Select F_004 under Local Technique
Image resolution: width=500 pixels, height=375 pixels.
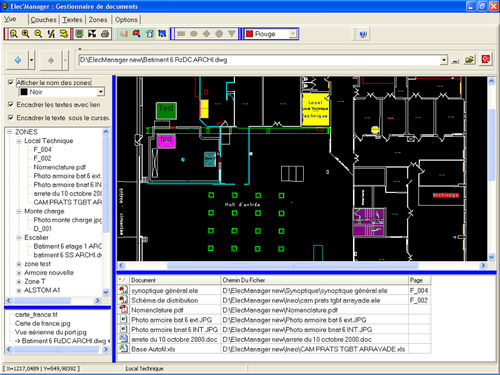[x=42, y=150]
